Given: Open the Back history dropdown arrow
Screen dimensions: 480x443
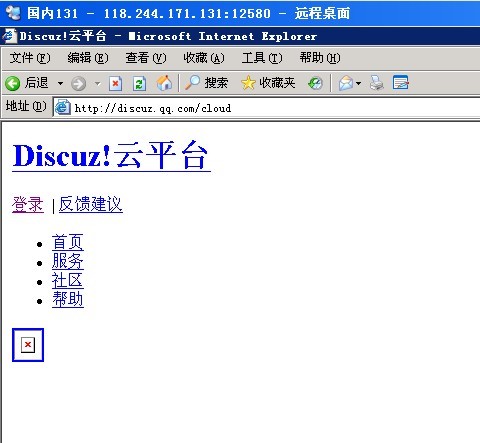Looking at the screenshot, I should (x=60, y=83).
